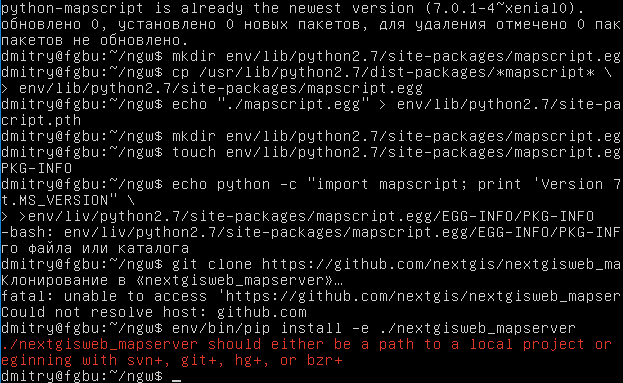The height and width of the screenshot is (383, 623).
Task: Click 'Клонирование в «nextgisweb_mapserver»' line
Action: 172,280
